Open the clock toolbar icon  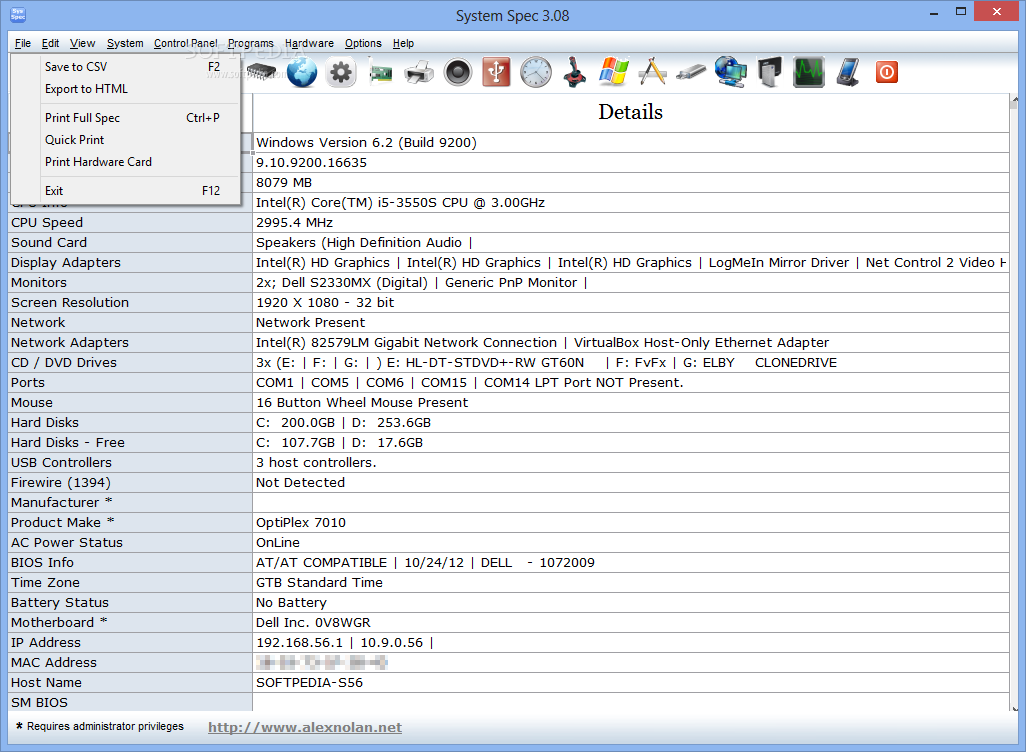tap(536, 72)
